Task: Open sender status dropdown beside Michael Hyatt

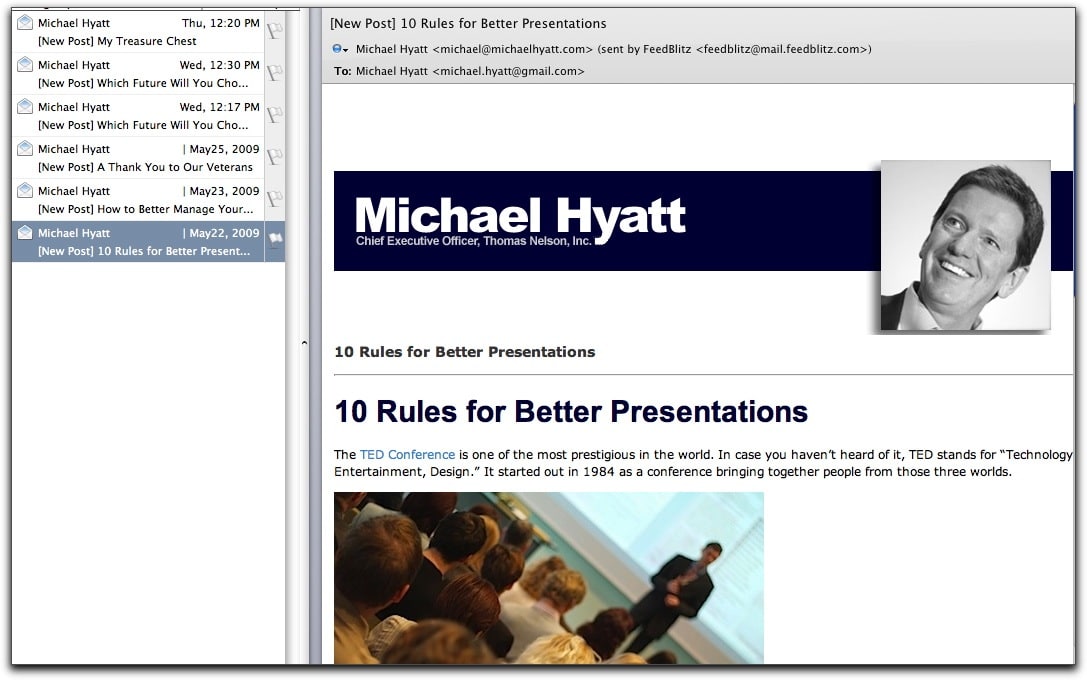Action: (340, 49)
